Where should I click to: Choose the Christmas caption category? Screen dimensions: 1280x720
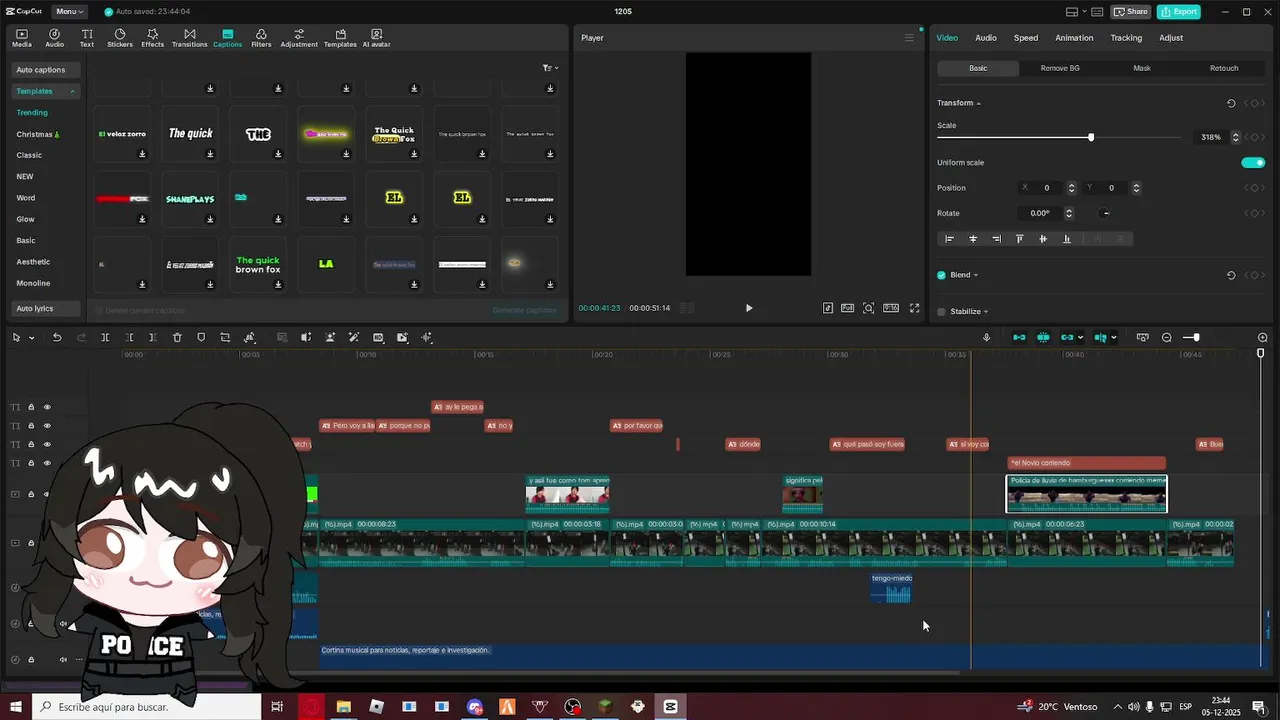[x=38, y=134]
